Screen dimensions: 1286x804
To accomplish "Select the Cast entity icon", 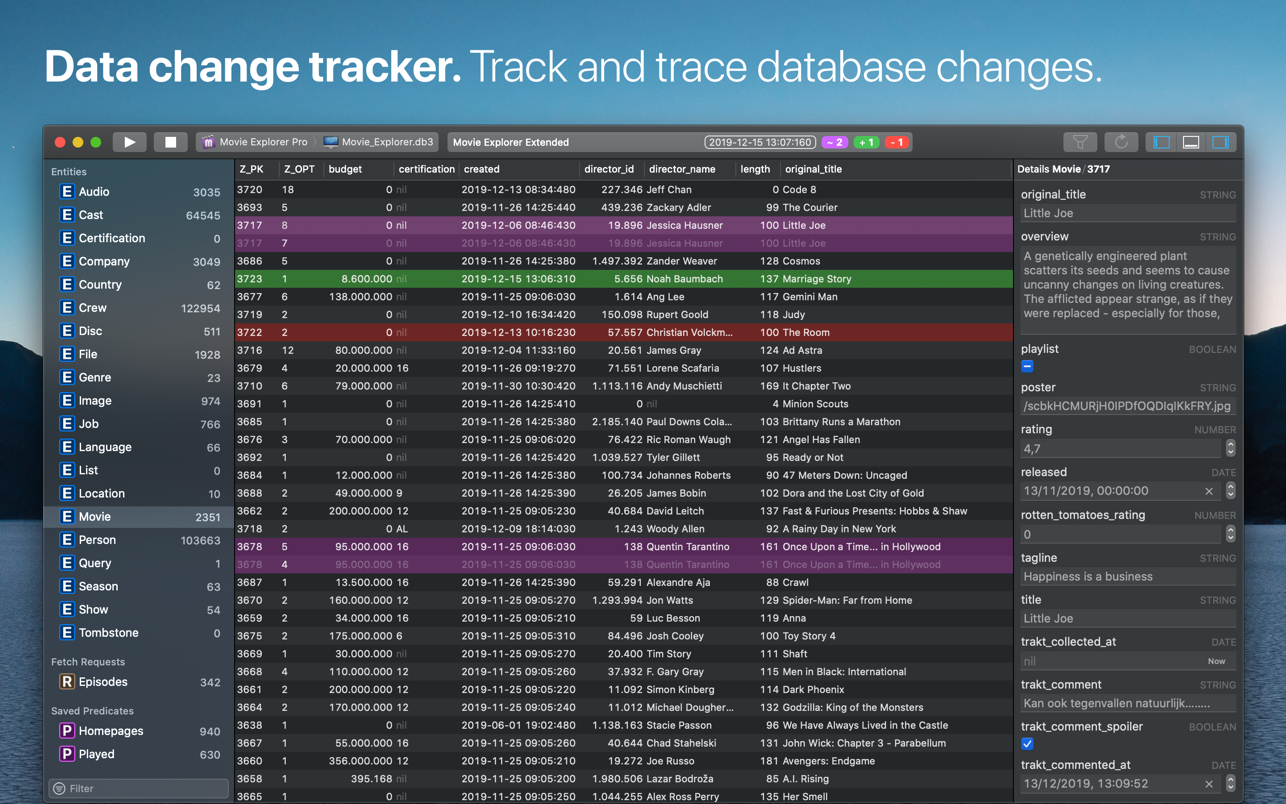I will 67,215.
